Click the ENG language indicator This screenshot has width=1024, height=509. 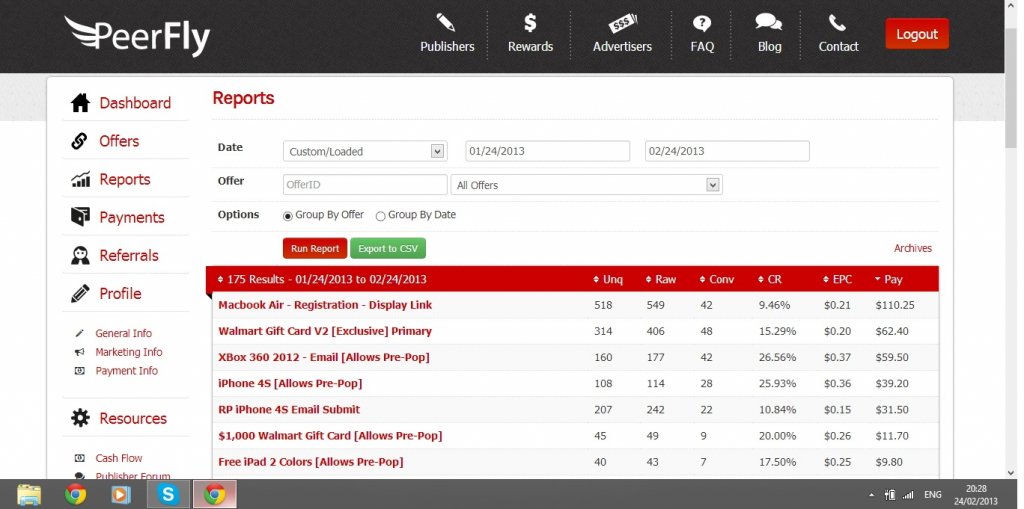[x=933, y=495]
